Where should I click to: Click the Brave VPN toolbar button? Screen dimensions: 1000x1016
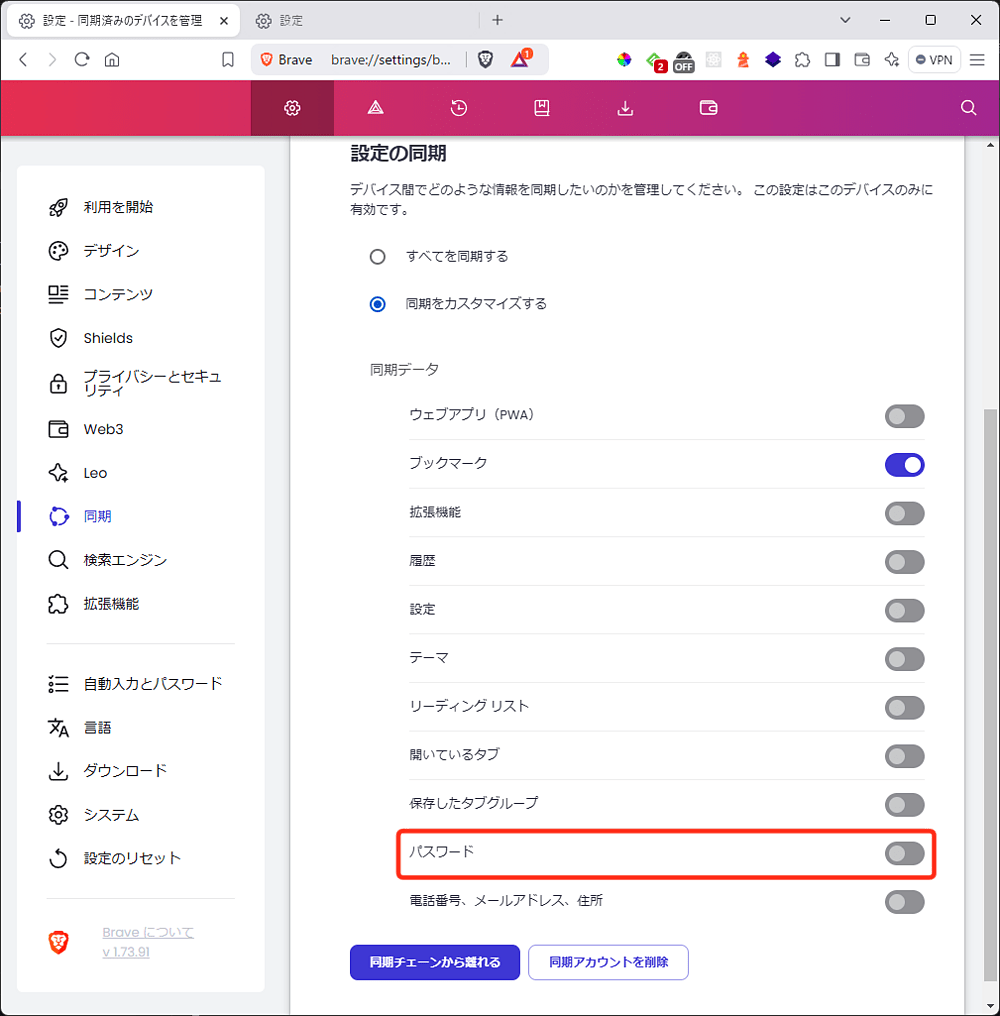(x=934, y=59)
